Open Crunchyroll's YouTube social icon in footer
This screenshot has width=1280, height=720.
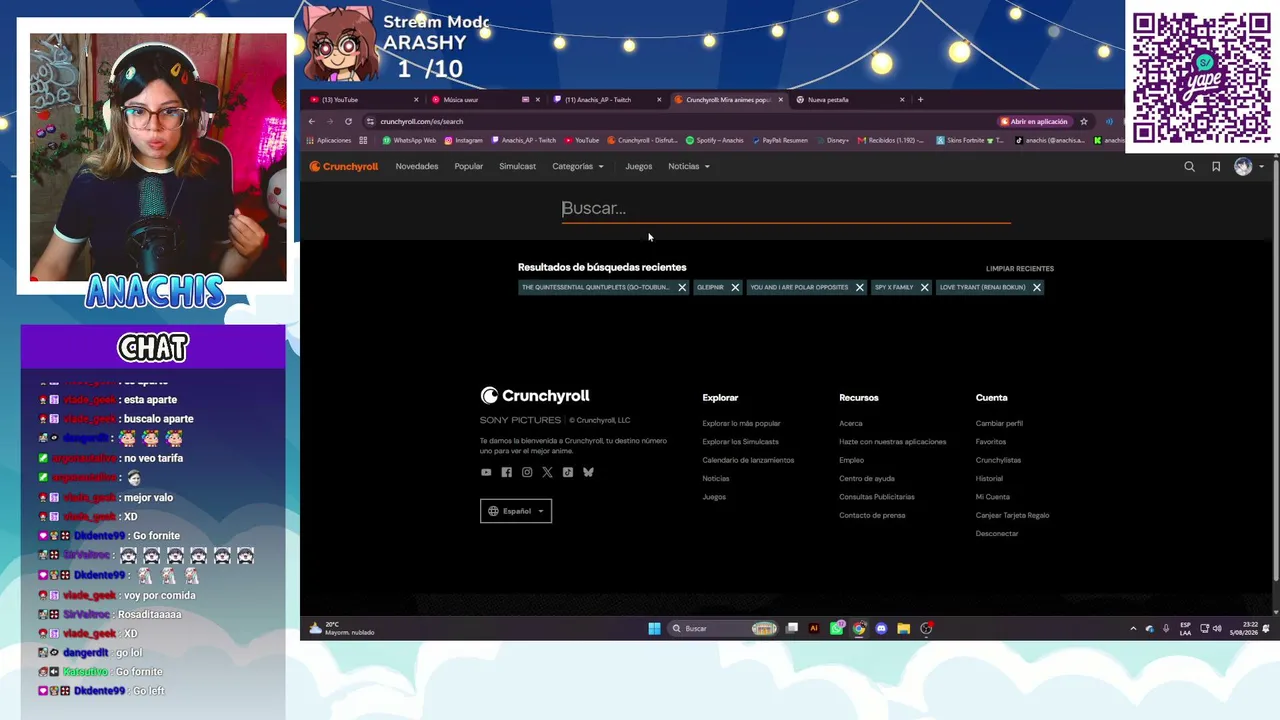pyautogui.click(x=486, y=472)
